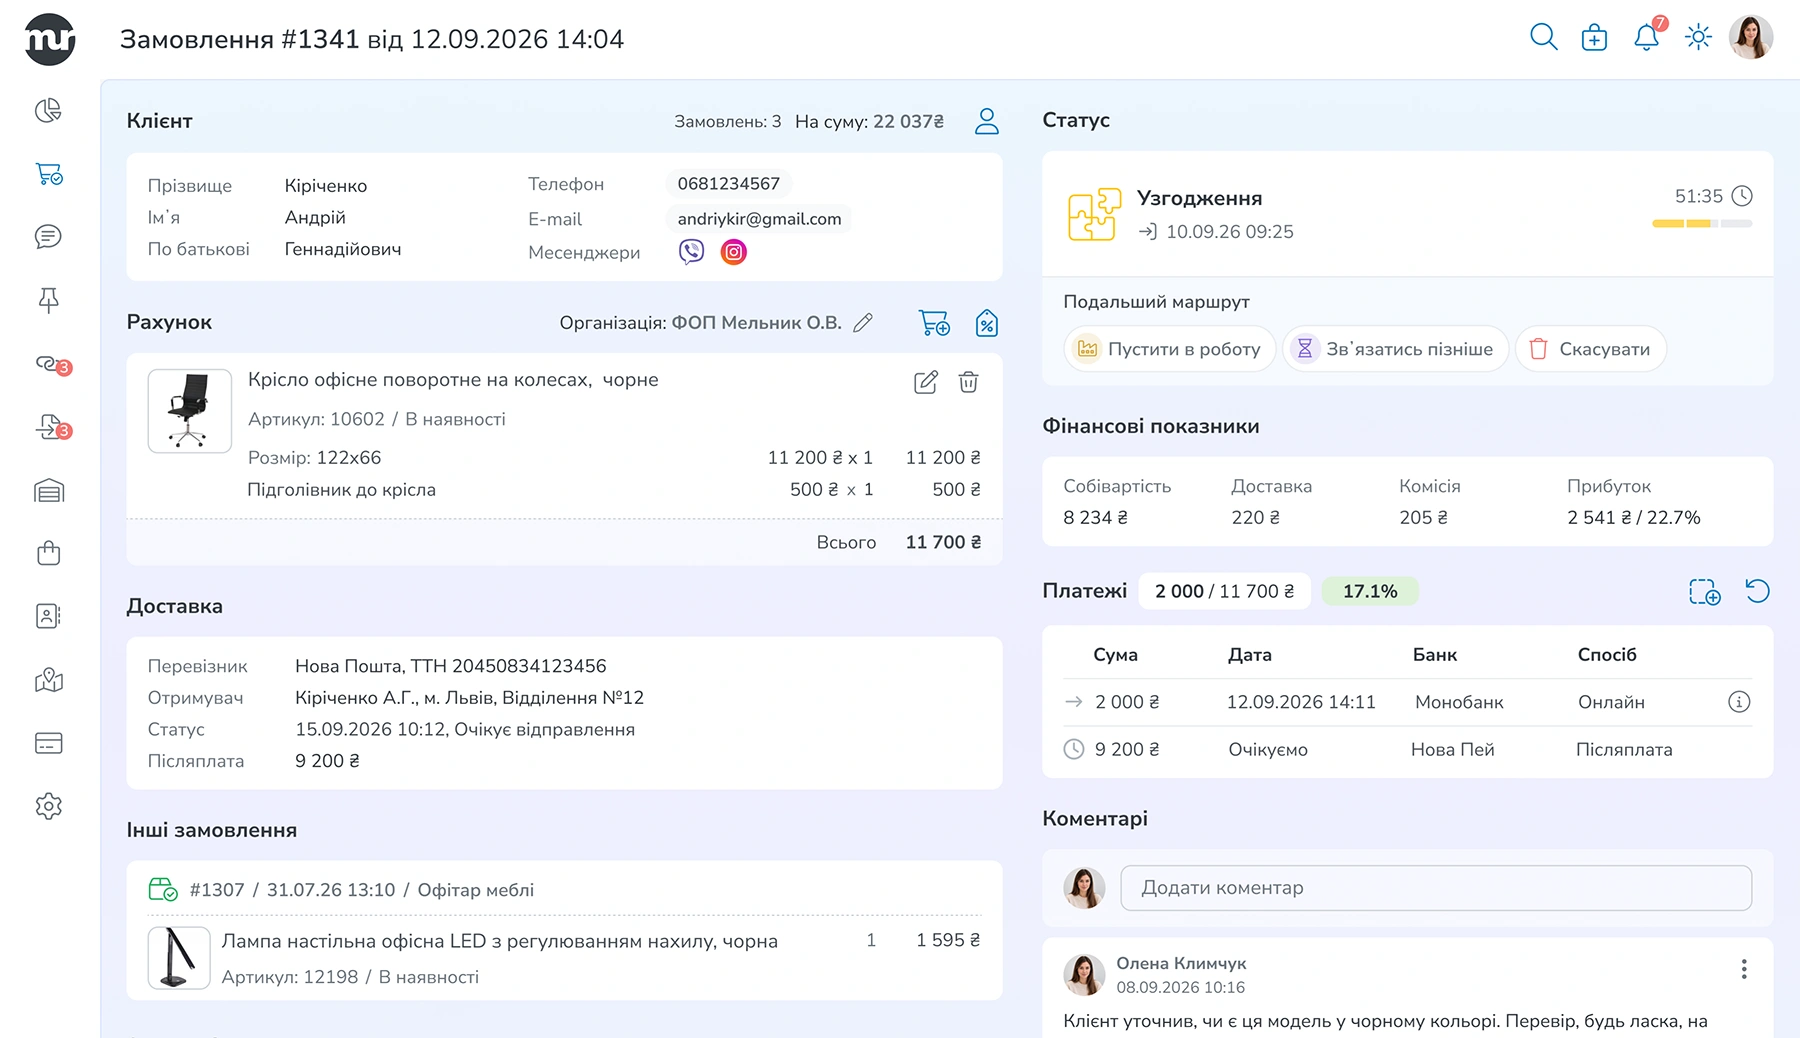Viewport: 1800px width, 1038px height.
Task: Toggle light theme sun icon
Action: pyautogui.click(x=1698, y=38)
